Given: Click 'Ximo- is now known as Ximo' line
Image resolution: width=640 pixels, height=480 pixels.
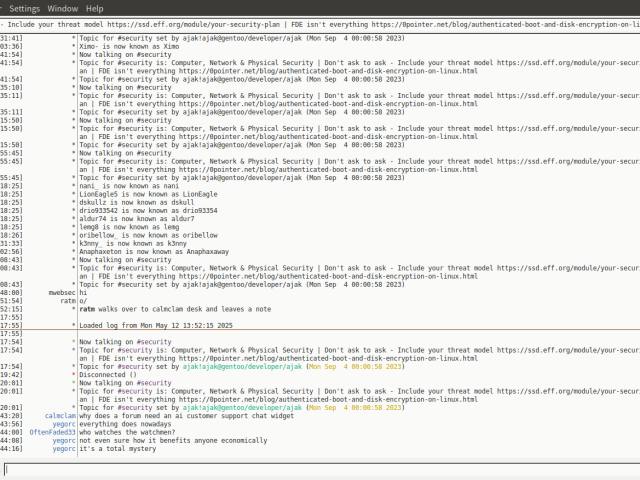Looking at the screenshot, I should [124, 46].
